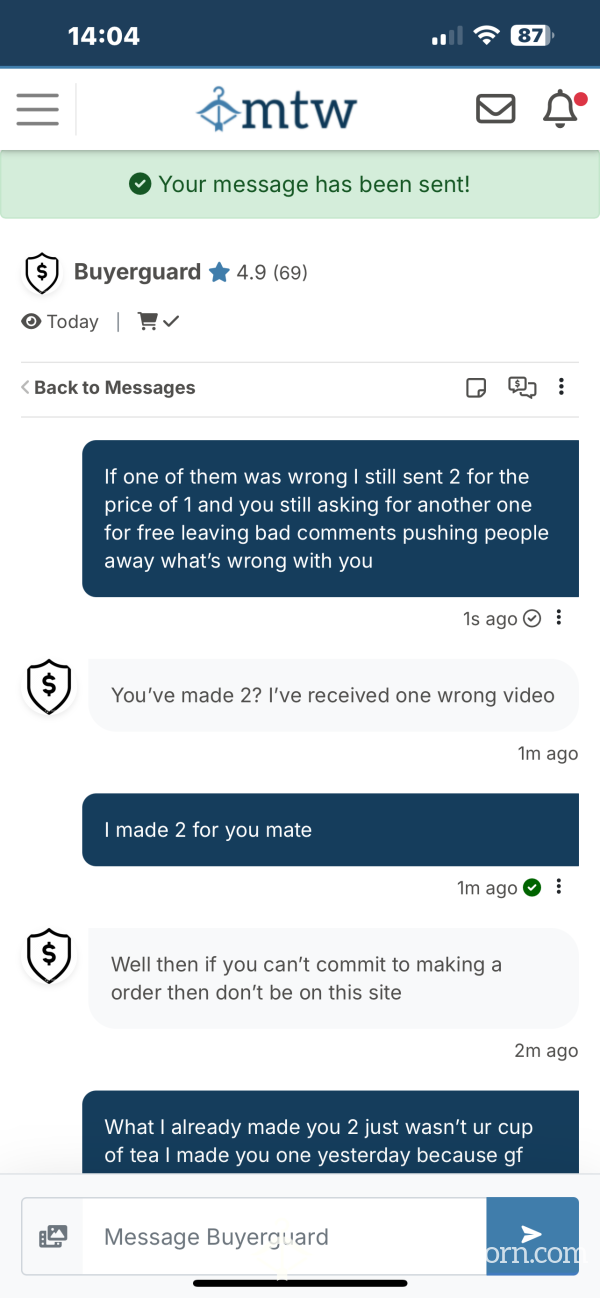Focus the Message Buyerguard input field

pos(285,1237)
